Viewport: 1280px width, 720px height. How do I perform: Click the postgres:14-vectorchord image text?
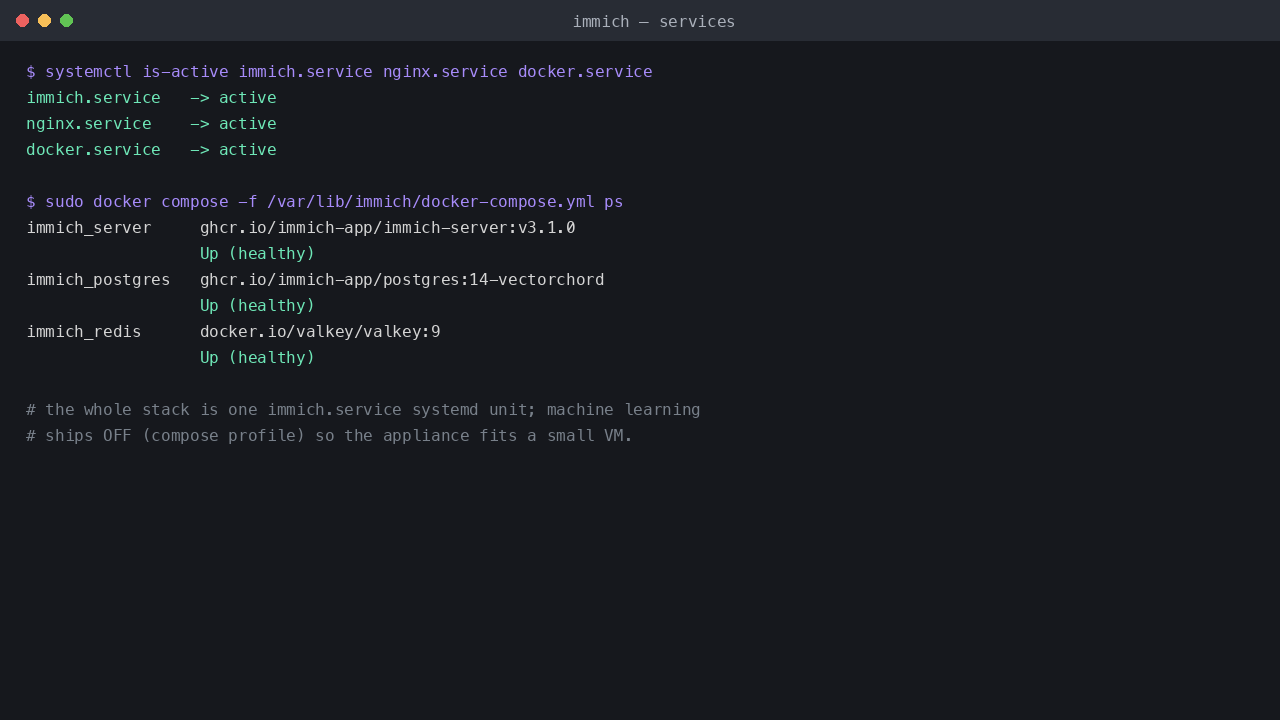point(402,280)
